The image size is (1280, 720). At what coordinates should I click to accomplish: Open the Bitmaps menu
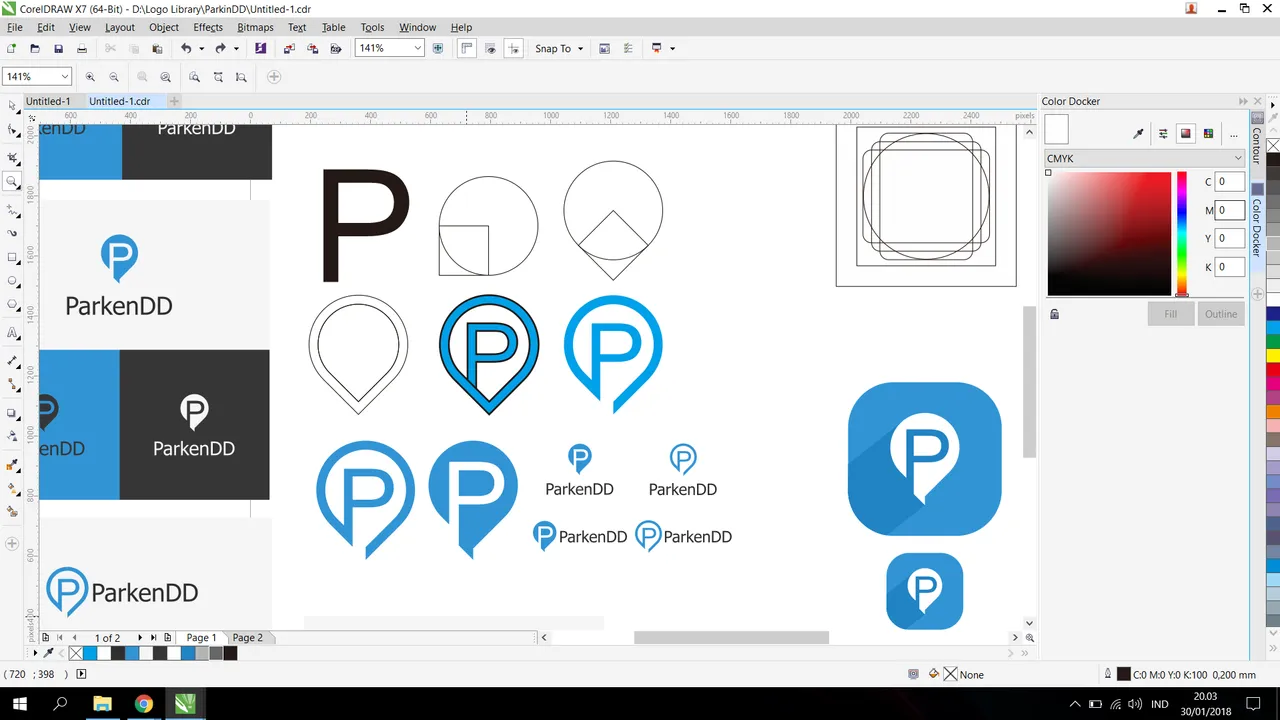[255, 27]
